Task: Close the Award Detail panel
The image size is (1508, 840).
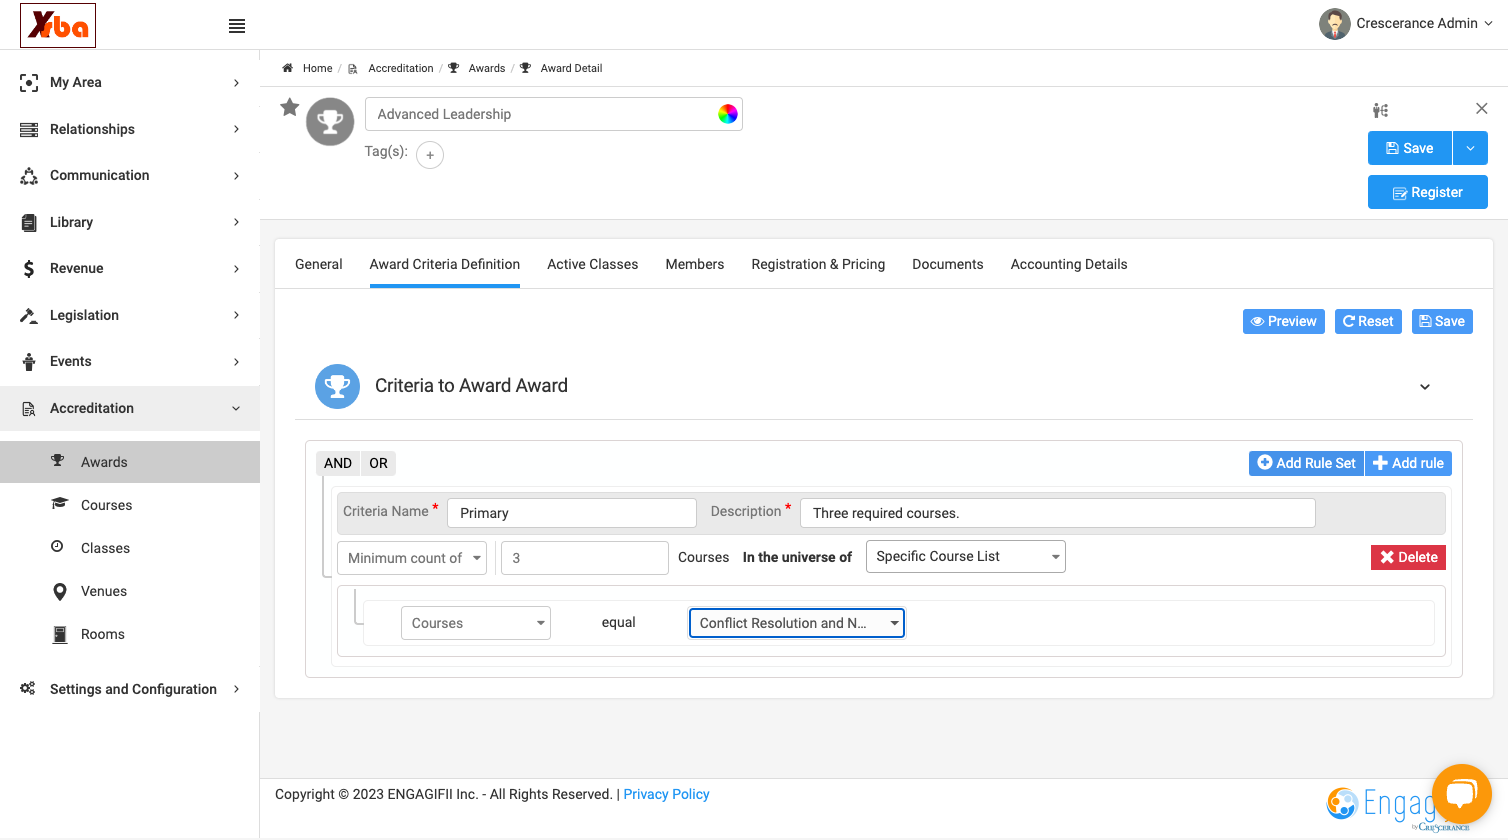Action: [x=1482, y=108]
